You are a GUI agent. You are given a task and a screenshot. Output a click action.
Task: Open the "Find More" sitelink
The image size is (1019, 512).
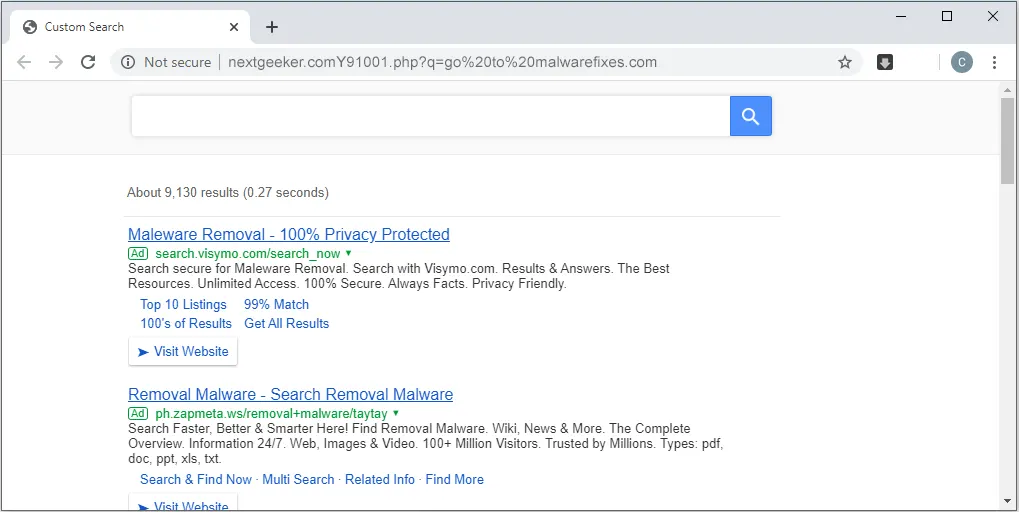point(455,480)
